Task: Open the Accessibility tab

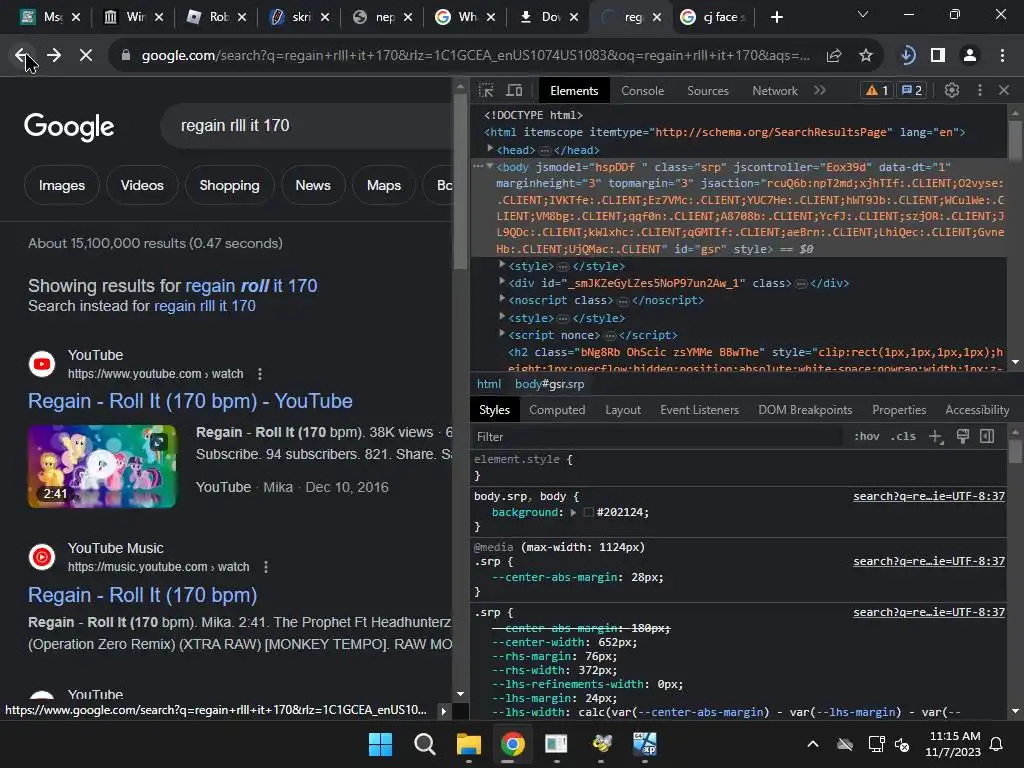Action: tap(977, 409)
